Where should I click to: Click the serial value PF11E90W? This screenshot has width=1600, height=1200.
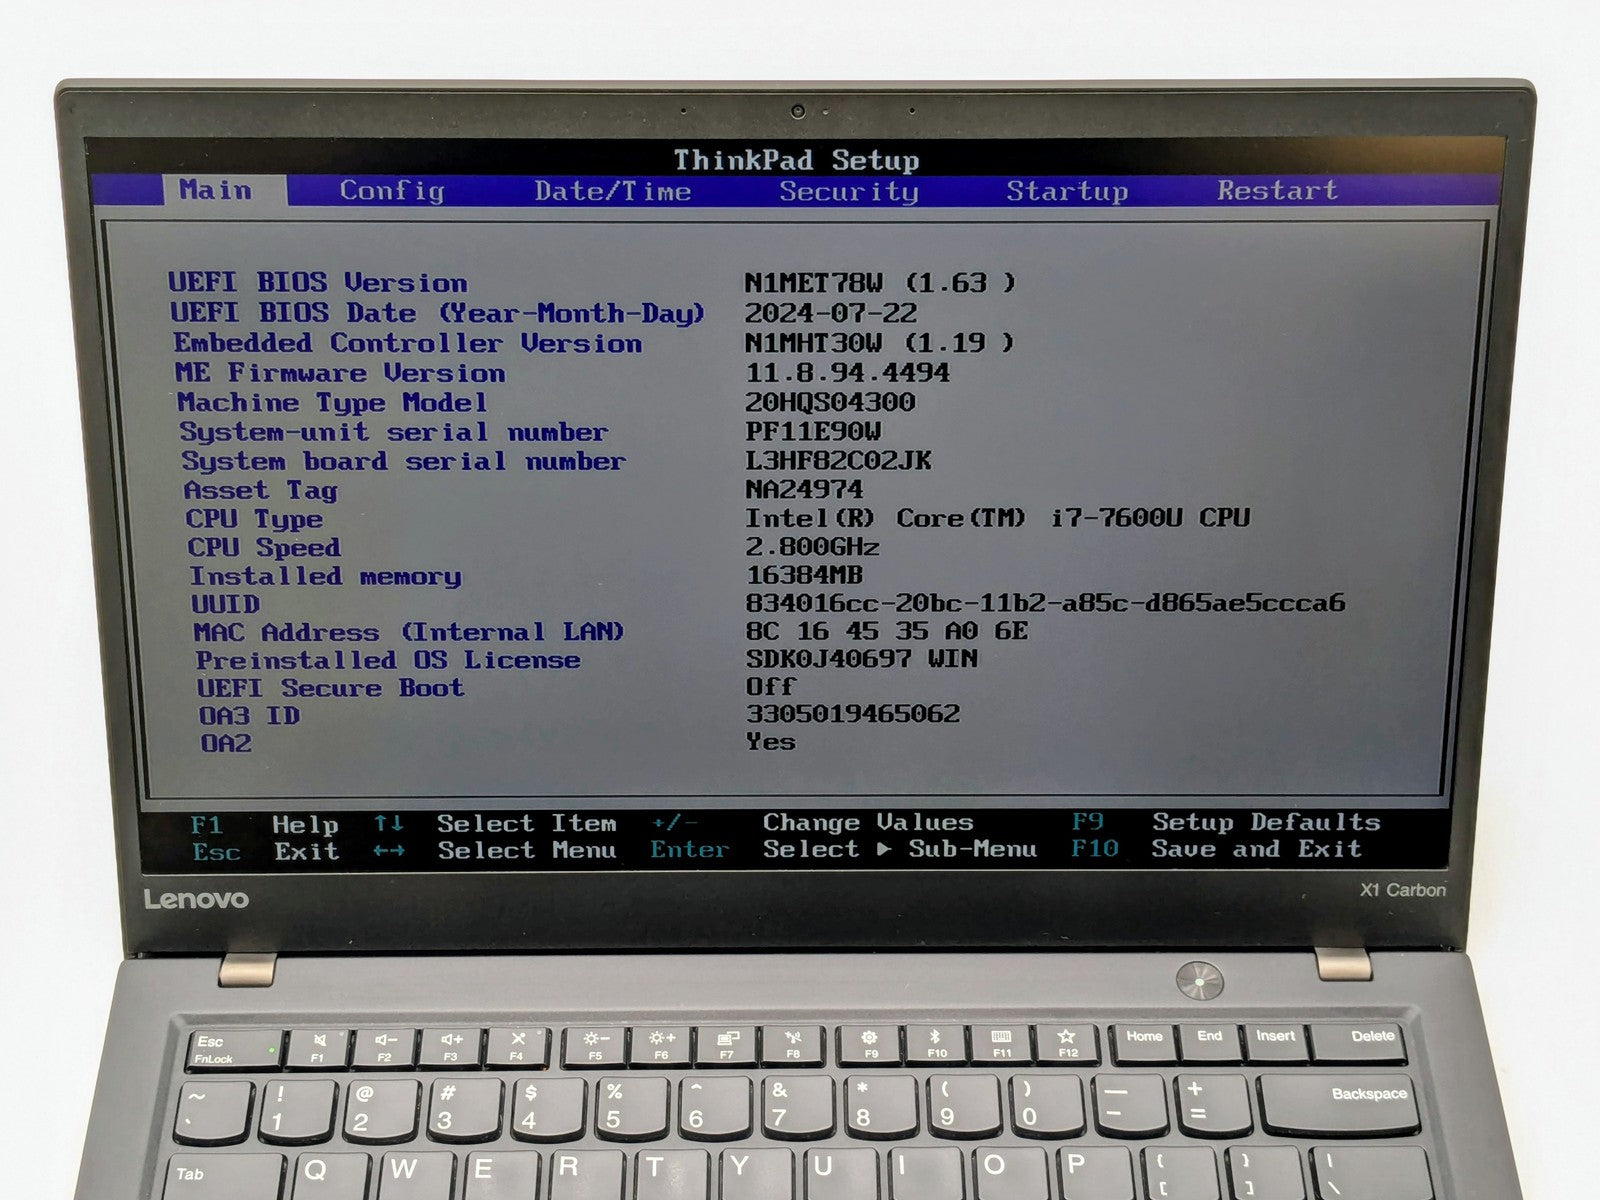pyautogui.click(x=814, y=431)
